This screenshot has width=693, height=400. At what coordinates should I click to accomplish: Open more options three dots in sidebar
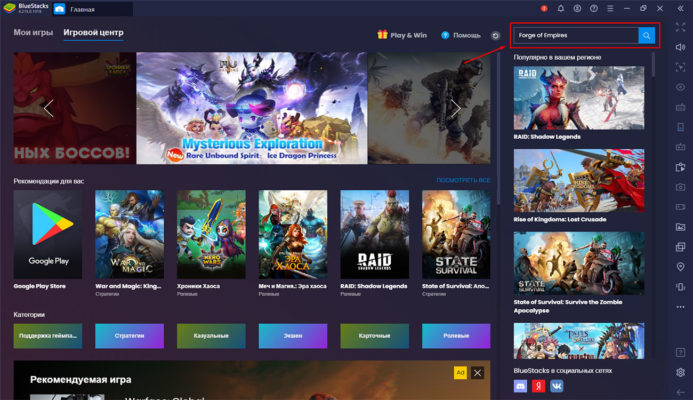point(681,307)
